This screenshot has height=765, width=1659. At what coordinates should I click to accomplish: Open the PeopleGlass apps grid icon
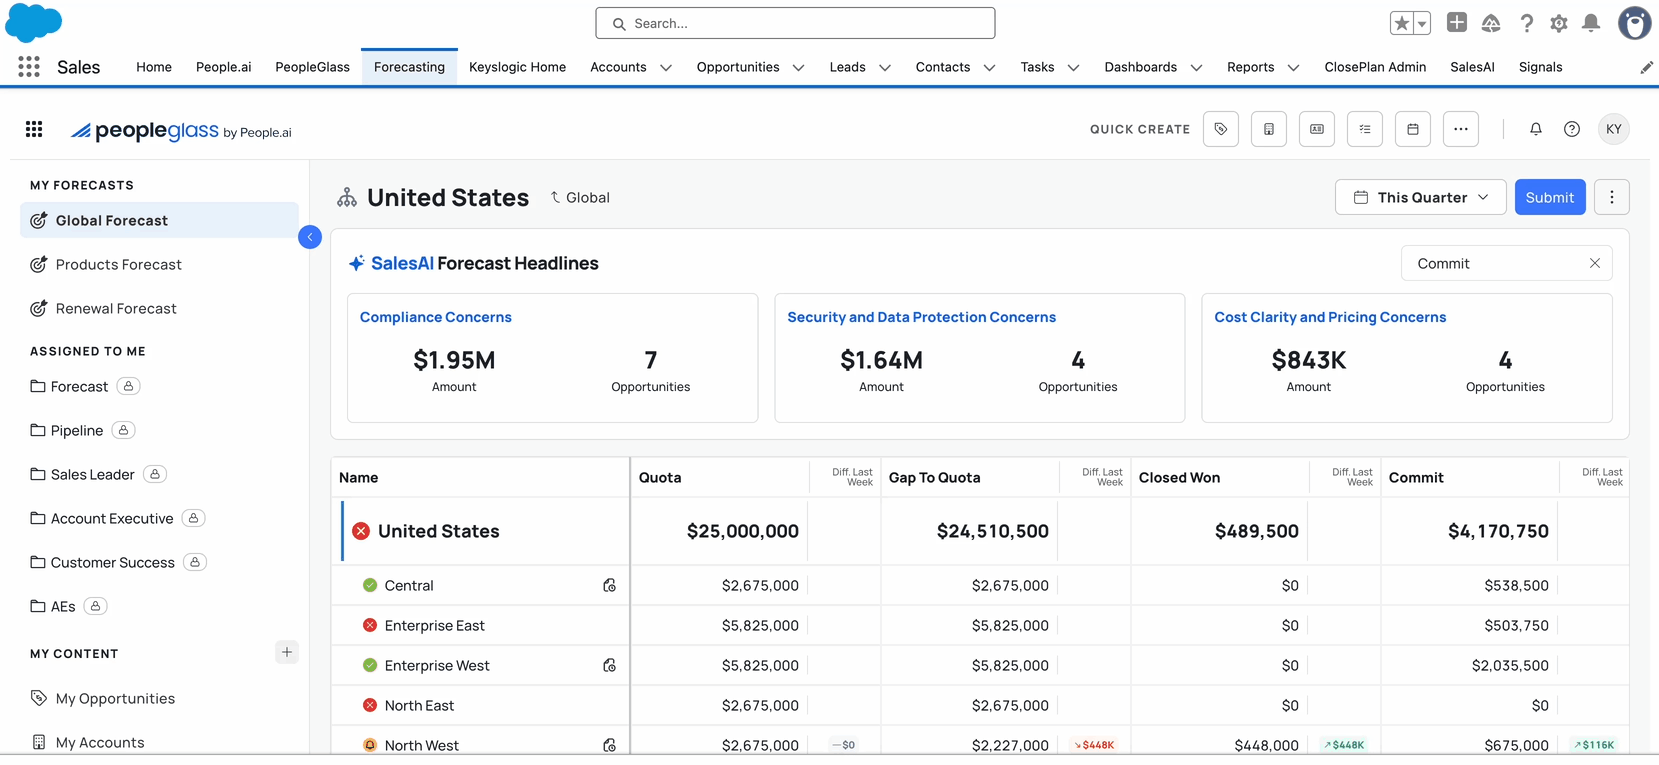(x=34, y=129)
